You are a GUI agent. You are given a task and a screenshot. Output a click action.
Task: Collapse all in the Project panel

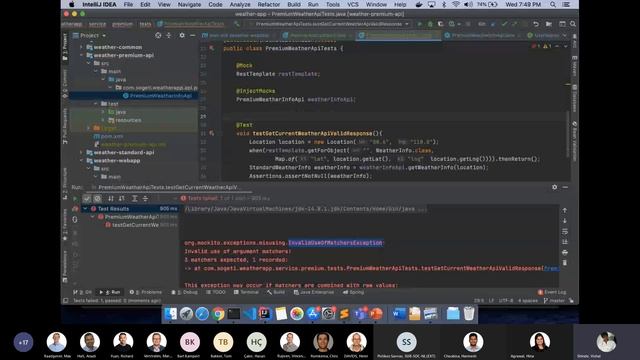(169, 36)
